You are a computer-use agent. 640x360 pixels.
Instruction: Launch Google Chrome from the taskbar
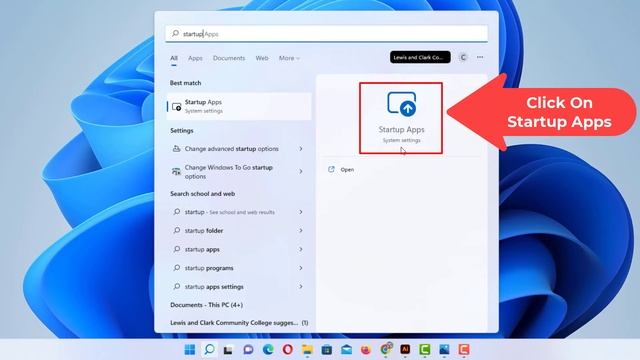386,349
